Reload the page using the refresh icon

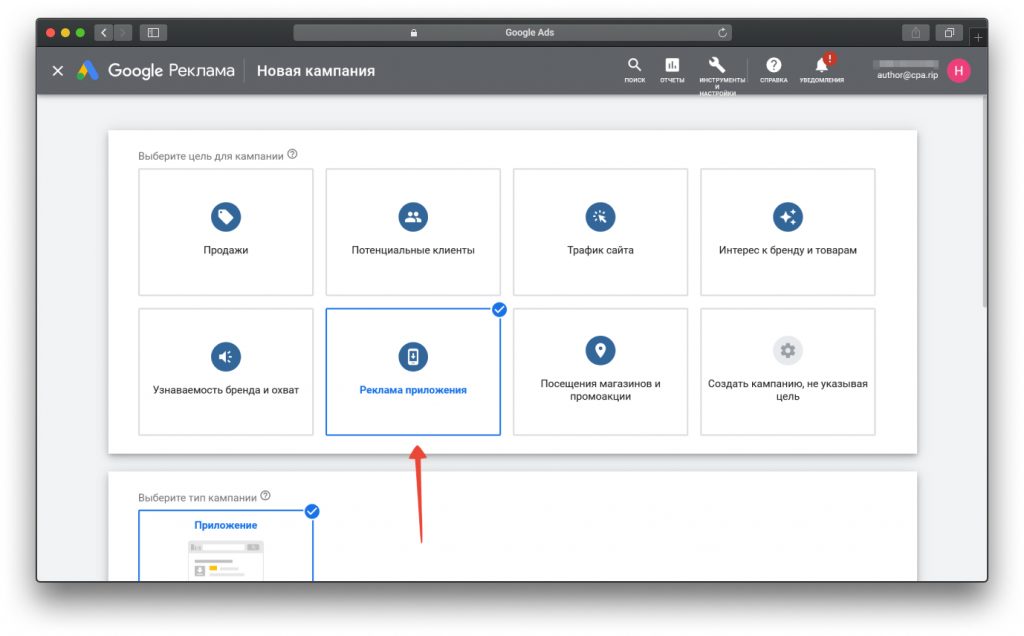(722, 32)
